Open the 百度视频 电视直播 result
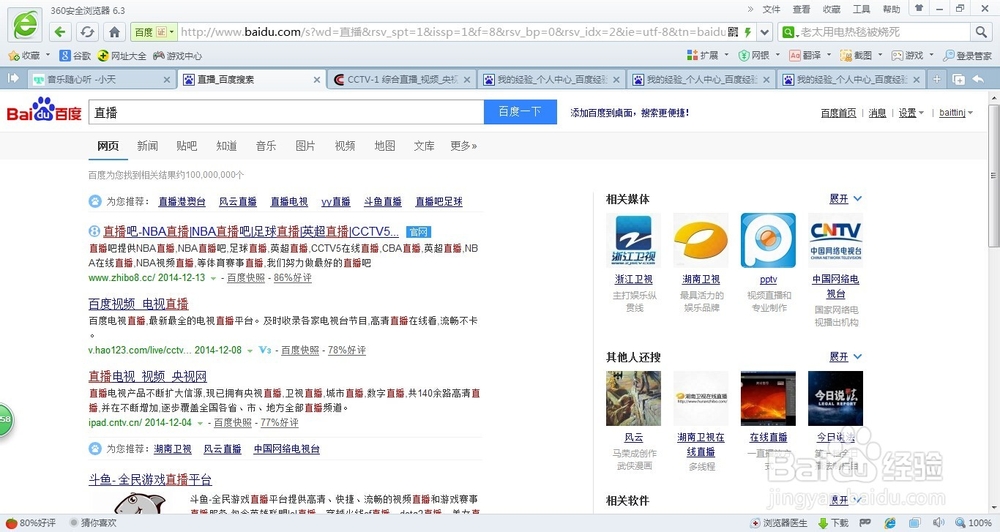This screenshot has height=532, width=1000. click(x=138, y=304)
